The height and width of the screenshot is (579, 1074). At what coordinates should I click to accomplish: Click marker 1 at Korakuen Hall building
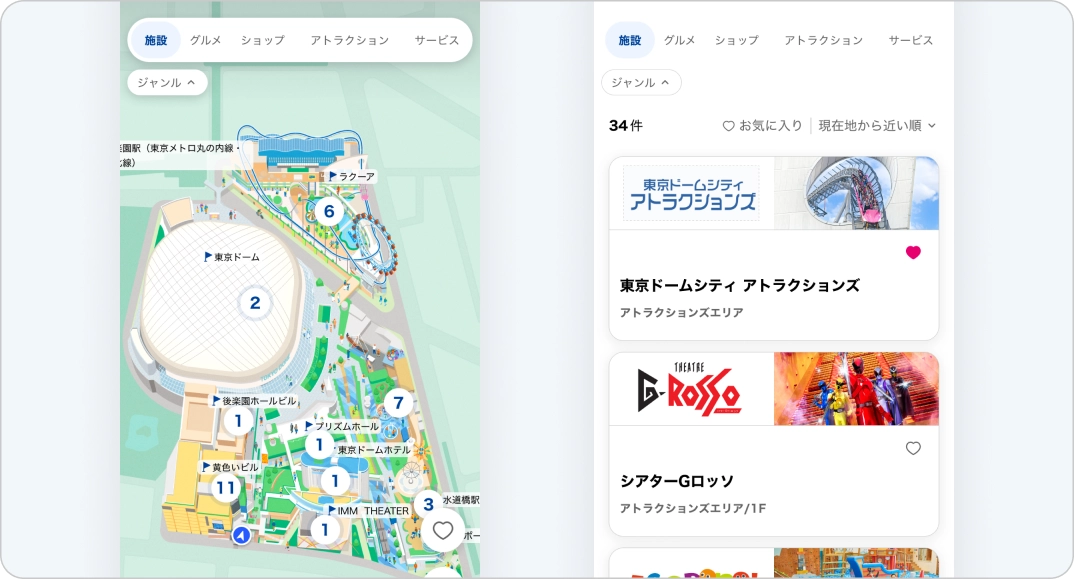238,421
